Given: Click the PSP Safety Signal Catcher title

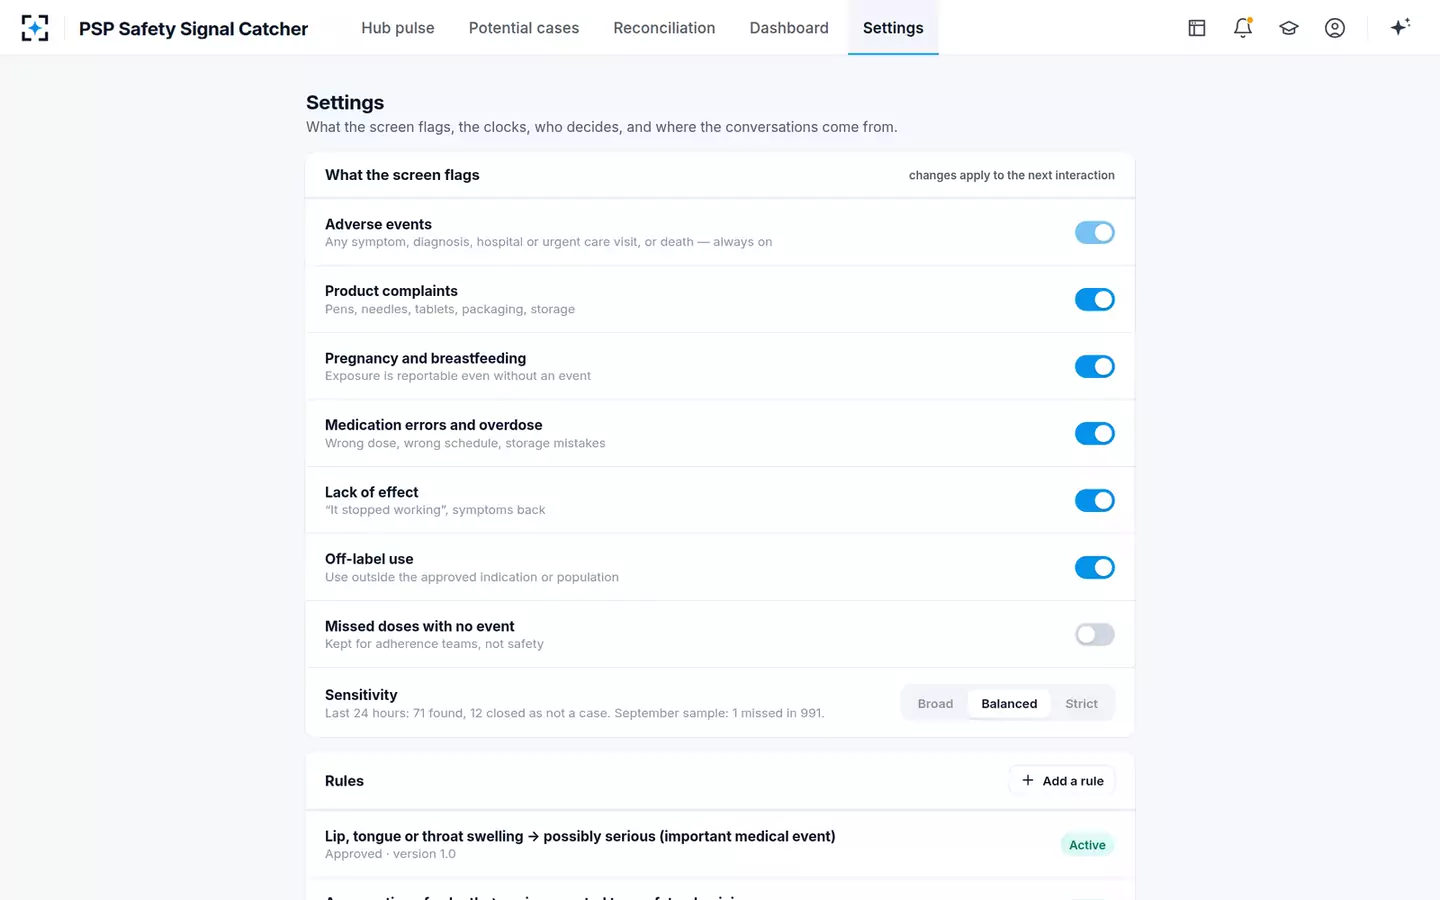Looking at the screenshot, I should pyautogui.click(x=193, y=29).
